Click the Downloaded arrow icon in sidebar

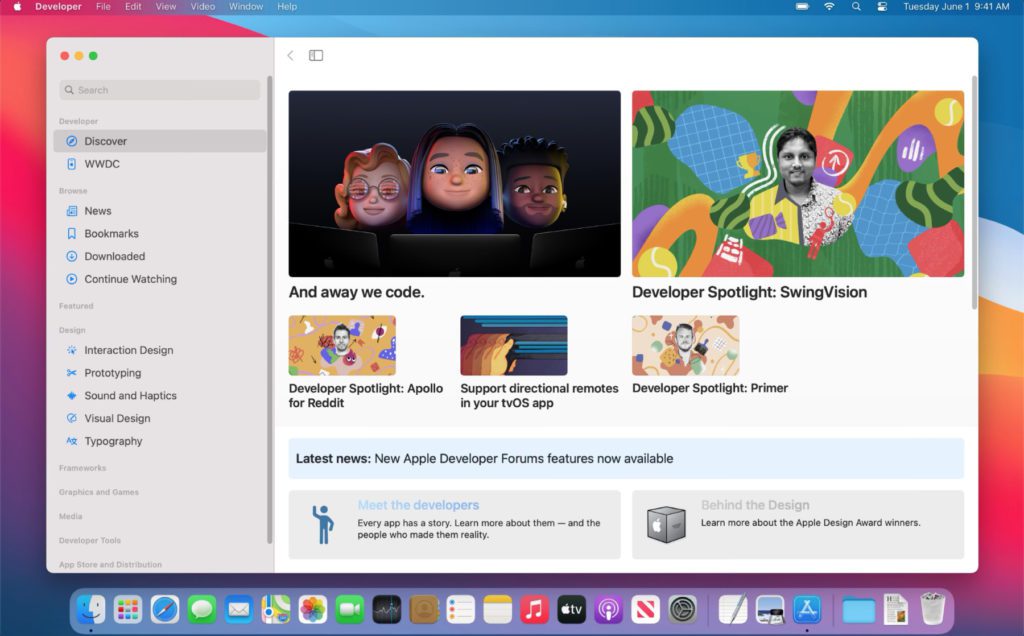[72, 256]
